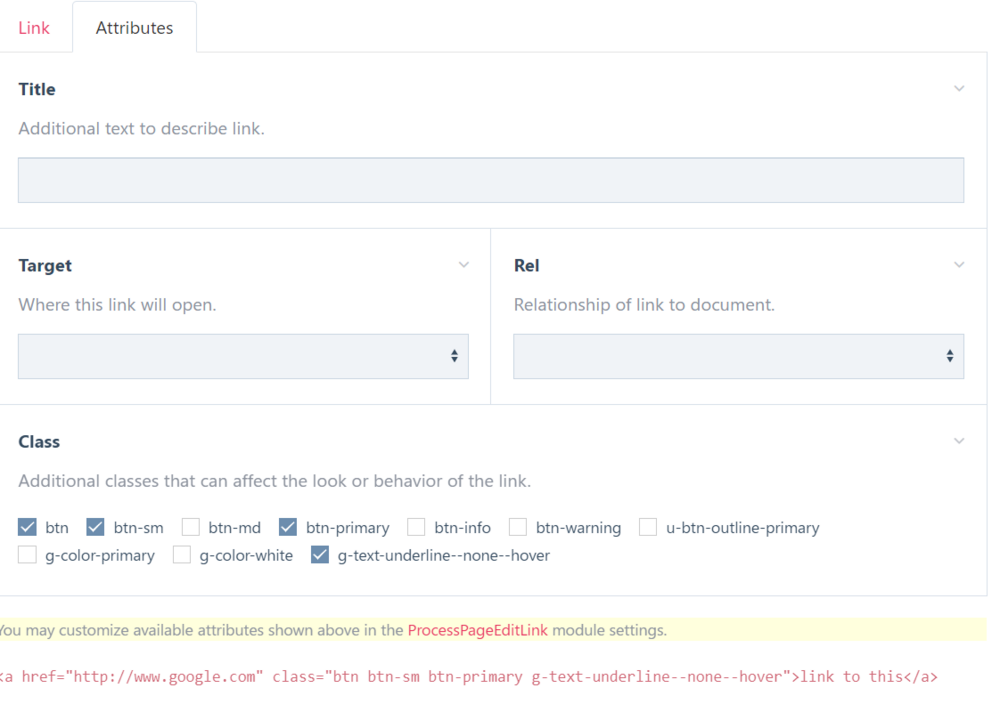Disable the btn-sm class
1000x704 pixels.
94,527
